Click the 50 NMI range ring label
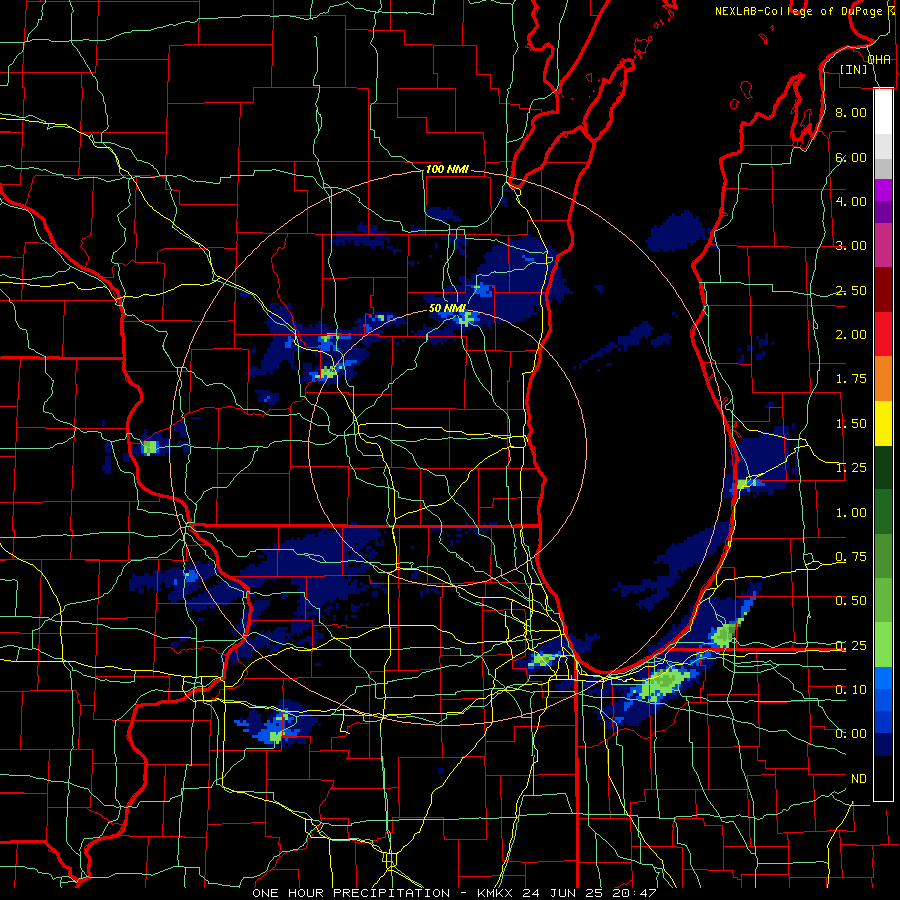900x900 pixels. pyautogui.click(x=447, y=308)
